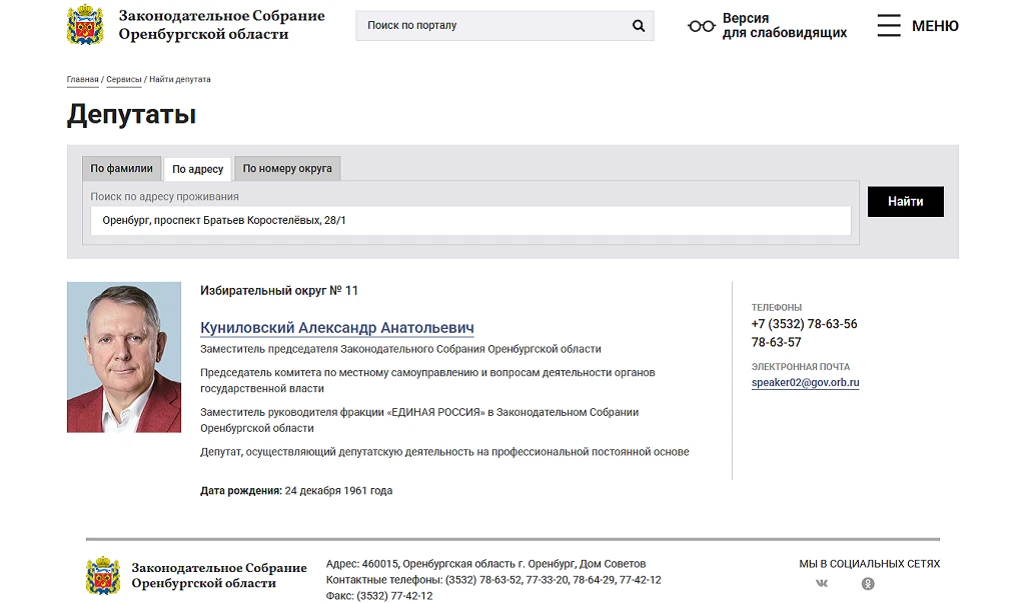This screenshot has height=603, width=1024.
Task: Click the Orenburg coat of arms header logo
Action: coord(86,25)
